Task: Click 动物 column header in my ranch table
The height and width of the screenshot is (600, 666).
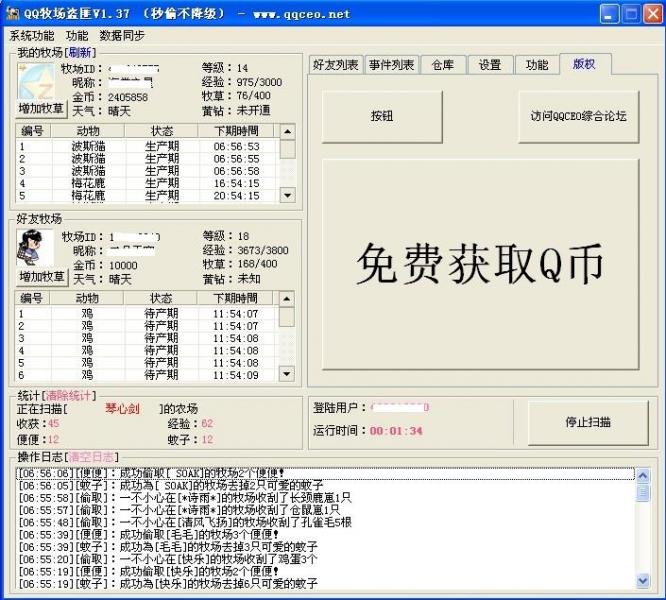Action: (88, 131)
